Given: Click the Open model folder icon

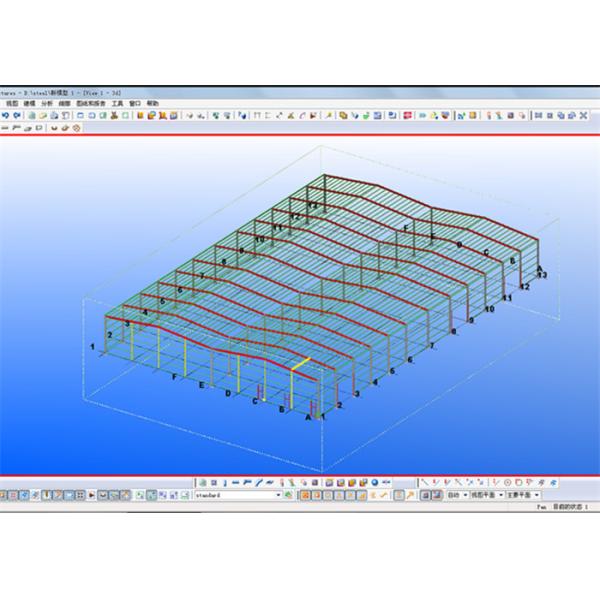Looking at the screenshot, I should pyautogui.click(x=44, y=115).
